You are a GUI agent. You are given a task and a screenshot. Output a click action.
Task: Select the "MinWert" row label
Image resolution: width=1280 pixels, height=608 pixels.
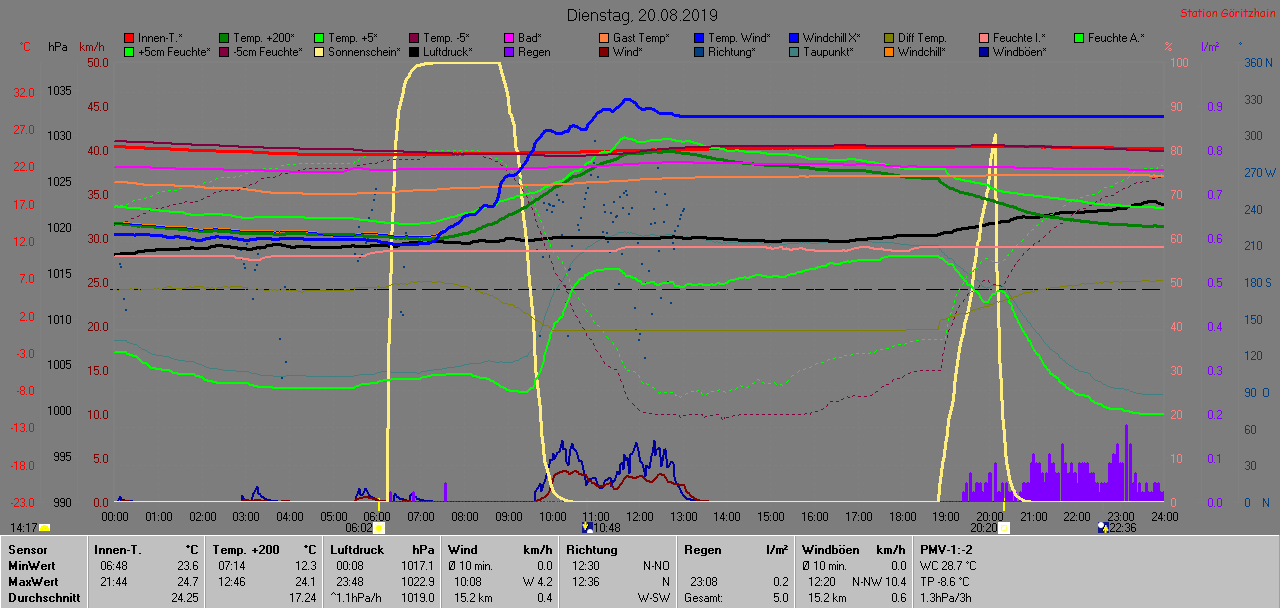pos(32,565)
